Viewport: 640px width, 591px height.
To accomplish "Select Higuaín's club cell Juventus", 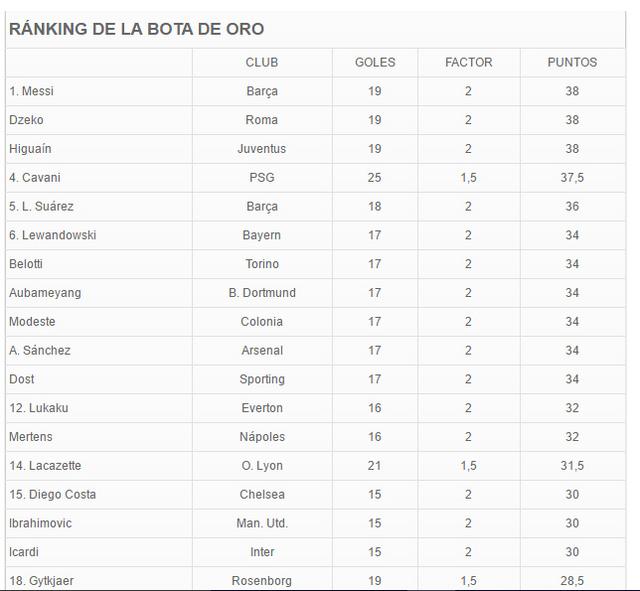I will tap(262, 149).
